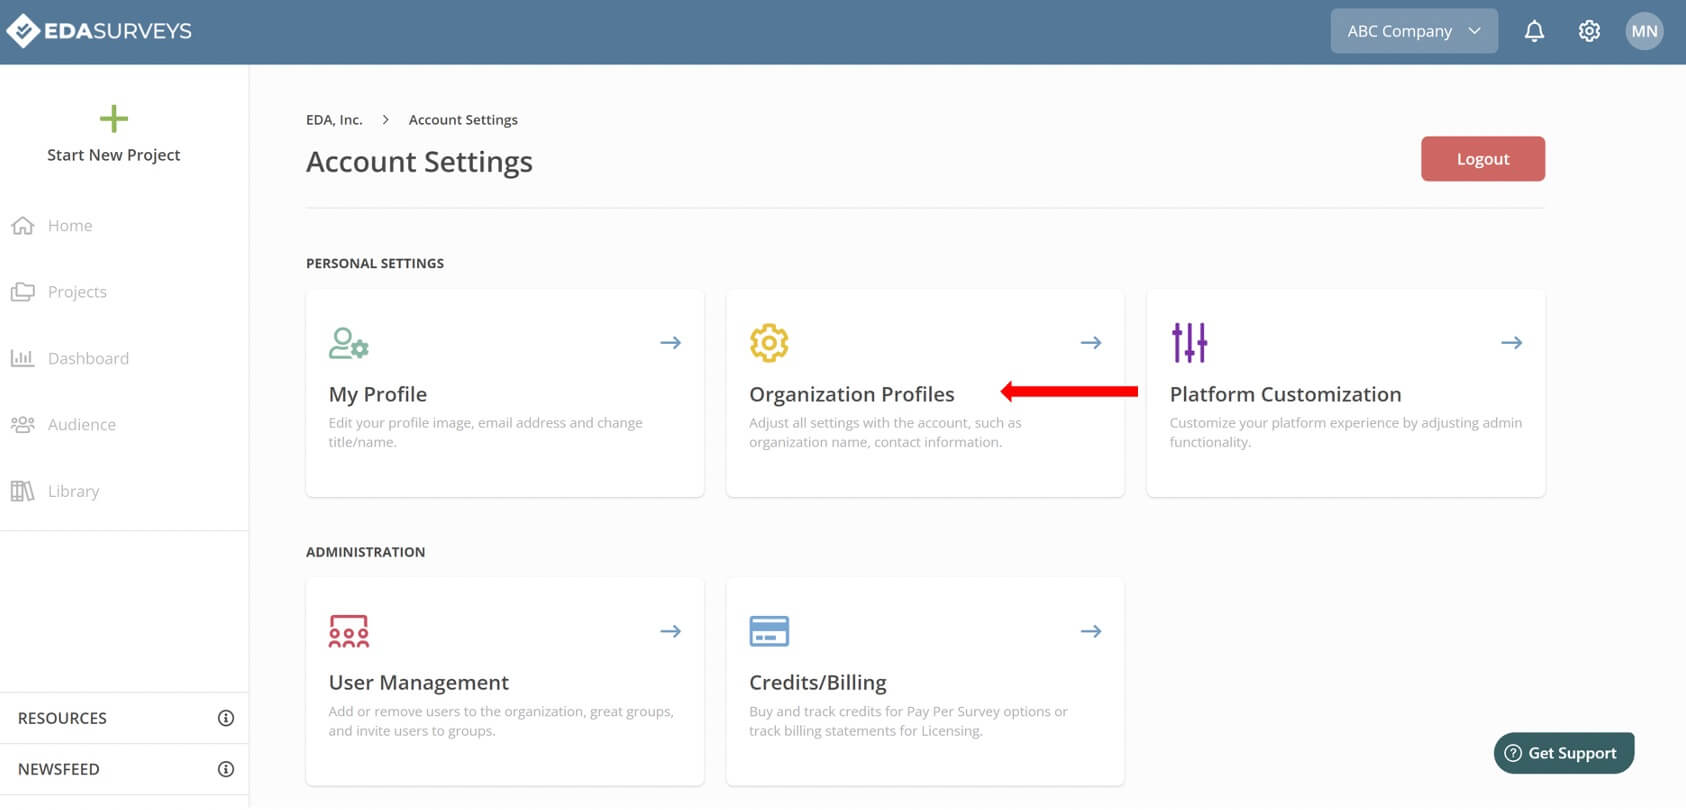Viewport: 1686px width, 810px height.
Task: Click the Organization Profiles gear icon
Action: click(x=769, y=343)
